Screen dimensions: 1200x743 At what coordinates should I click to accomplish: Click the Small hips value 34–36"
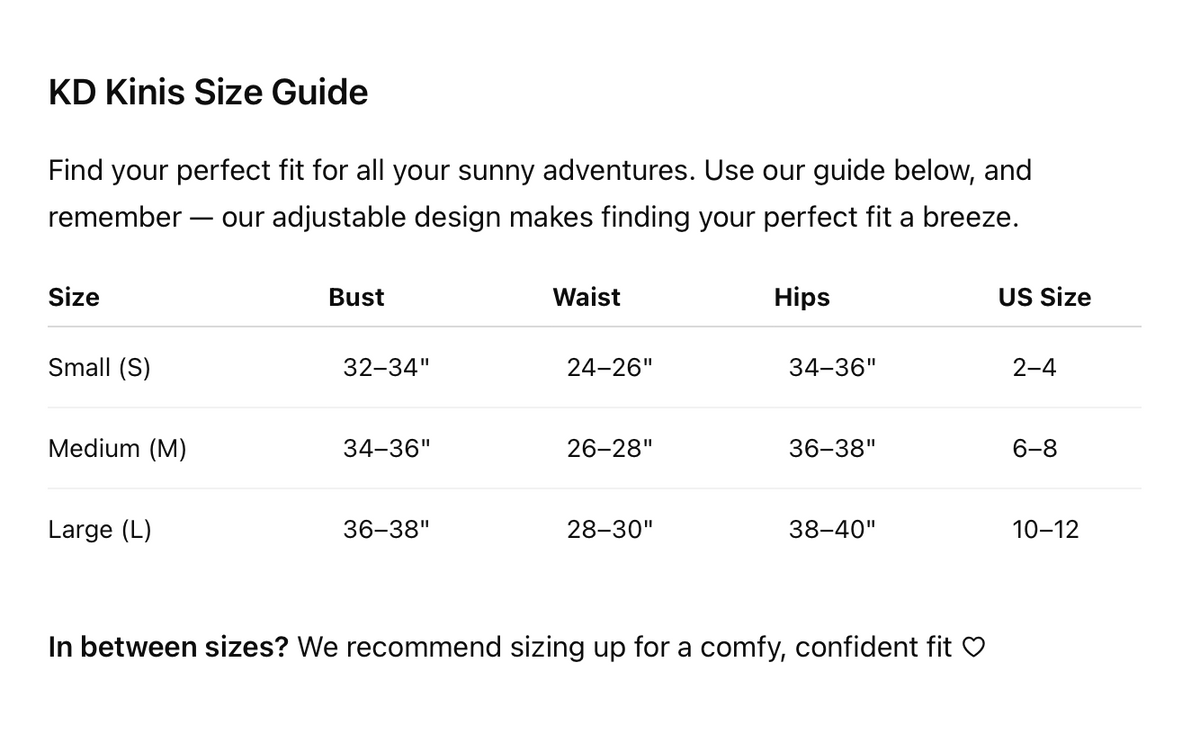(832, 368)
